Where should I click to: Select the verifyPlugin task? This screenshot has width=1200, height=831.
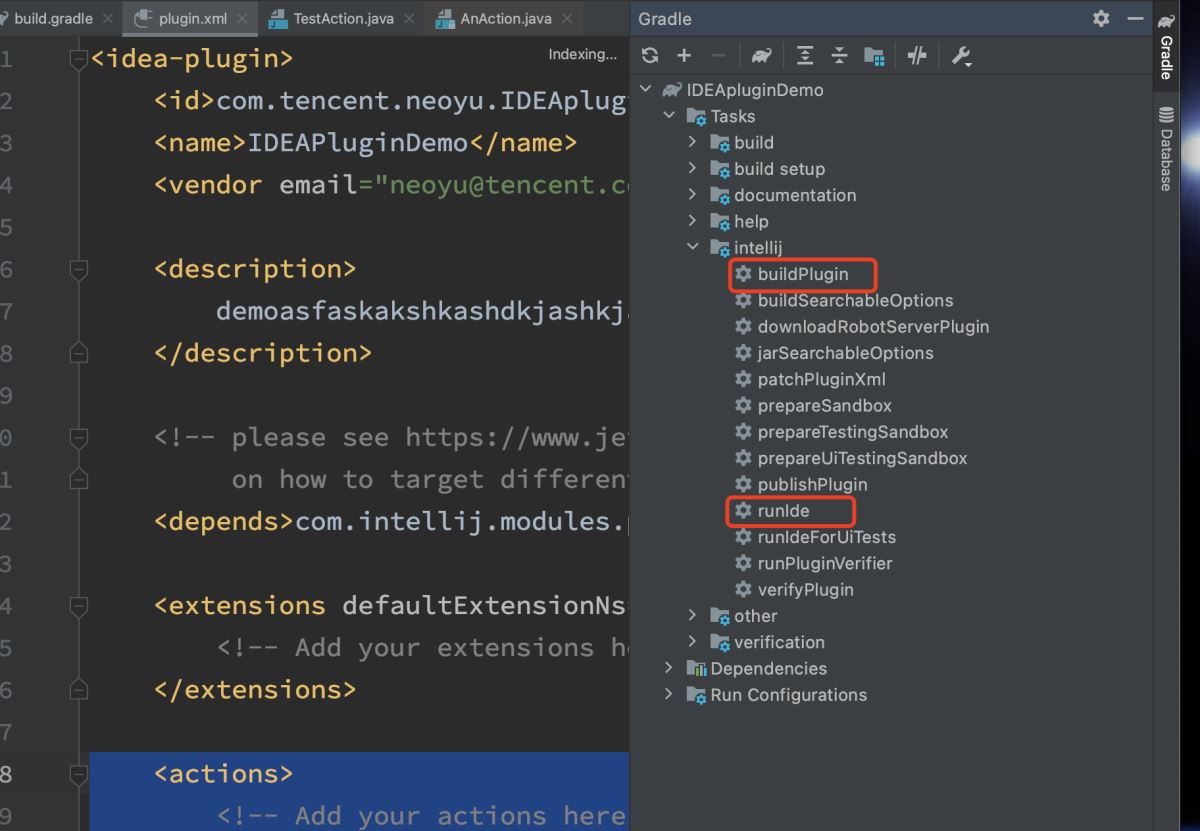(x=805, y=589)
